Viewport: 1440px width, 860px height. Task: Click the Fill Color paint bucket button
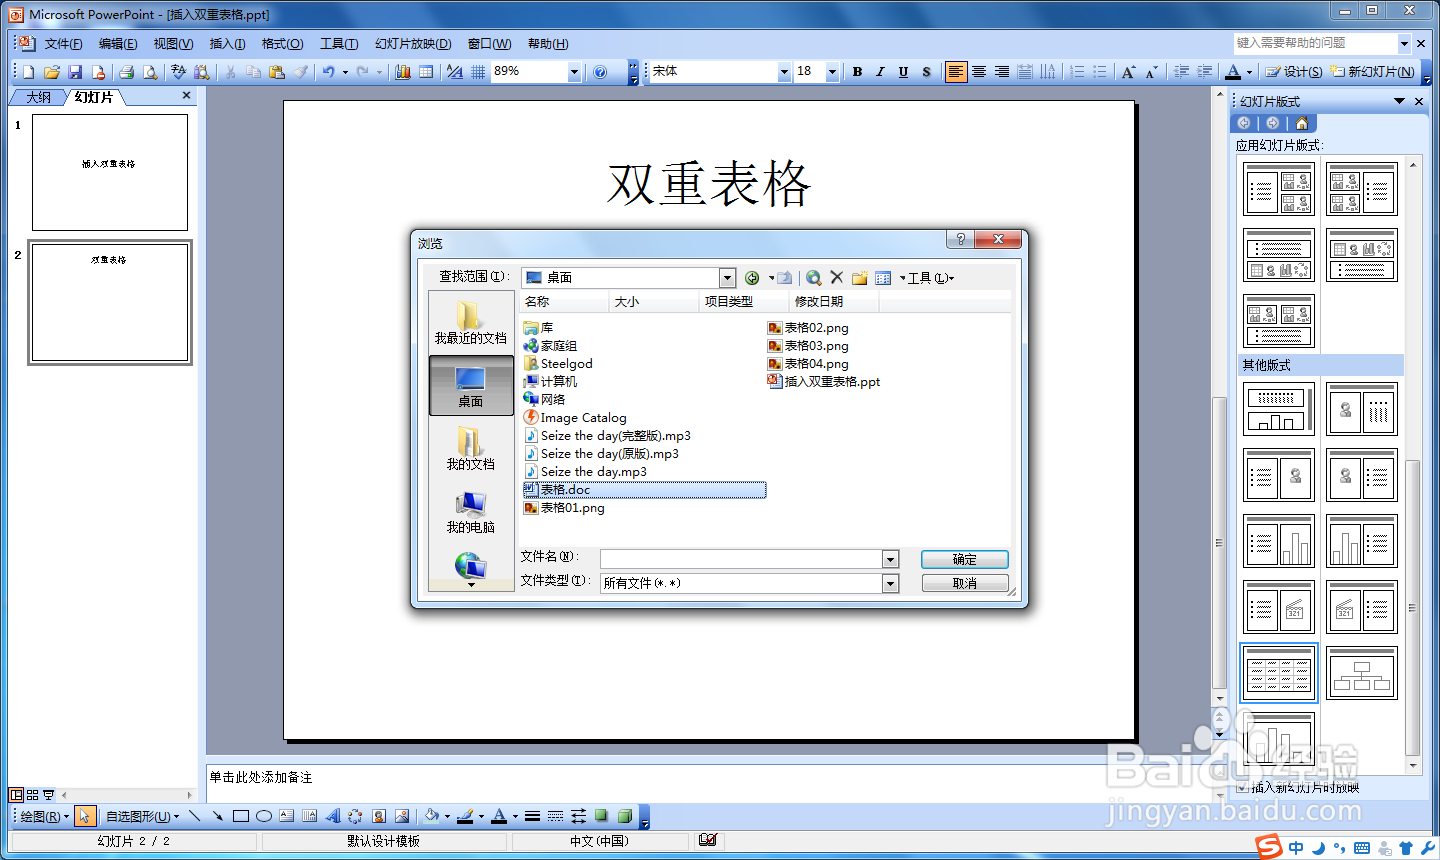click(x=431, y=816)
